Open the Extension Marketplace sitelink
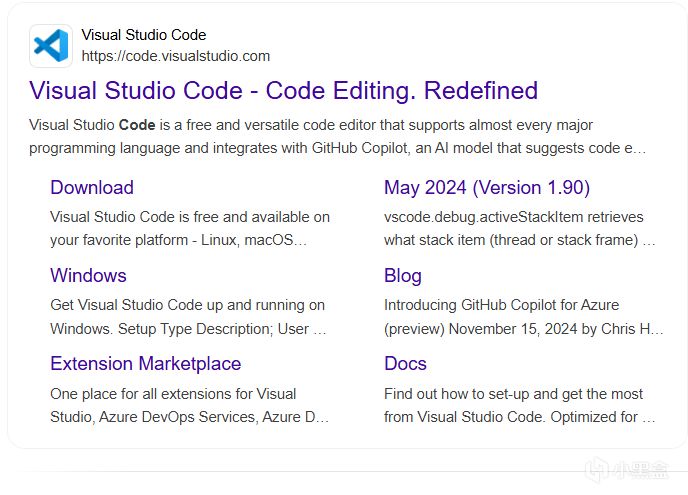This screenshot has width=688, height=495. 145,363
